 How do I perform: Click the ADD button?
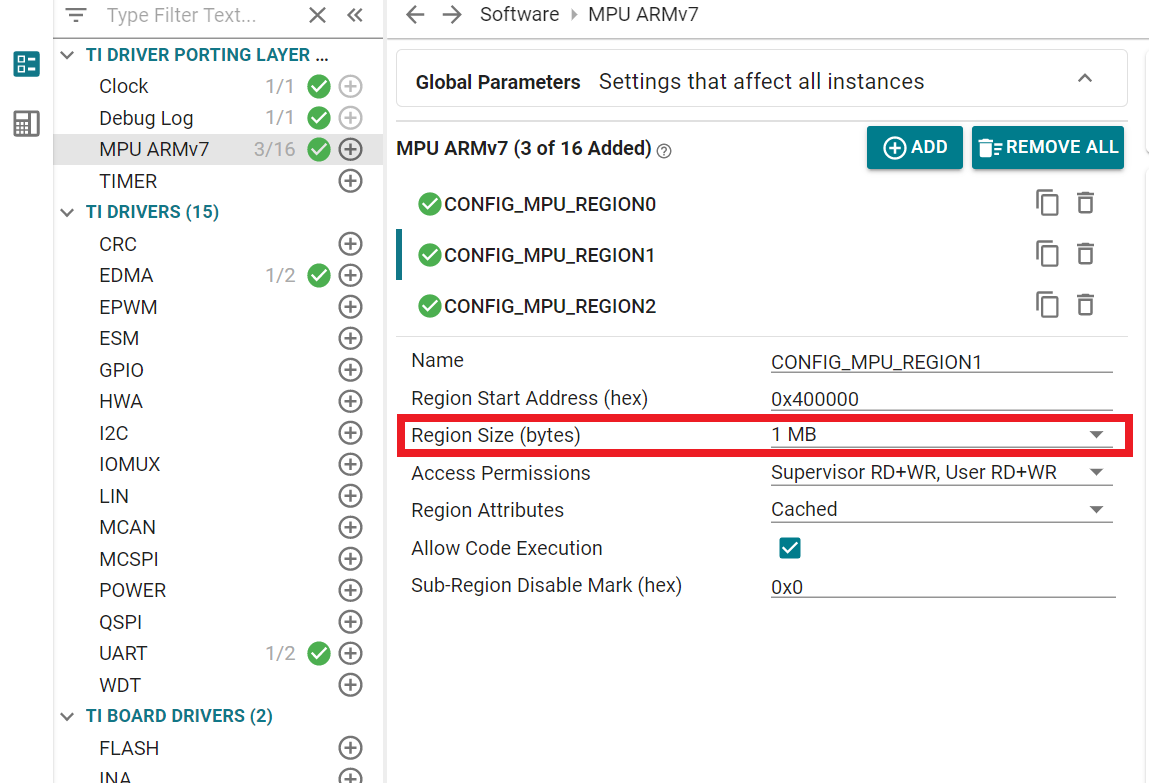click(914, 147)
